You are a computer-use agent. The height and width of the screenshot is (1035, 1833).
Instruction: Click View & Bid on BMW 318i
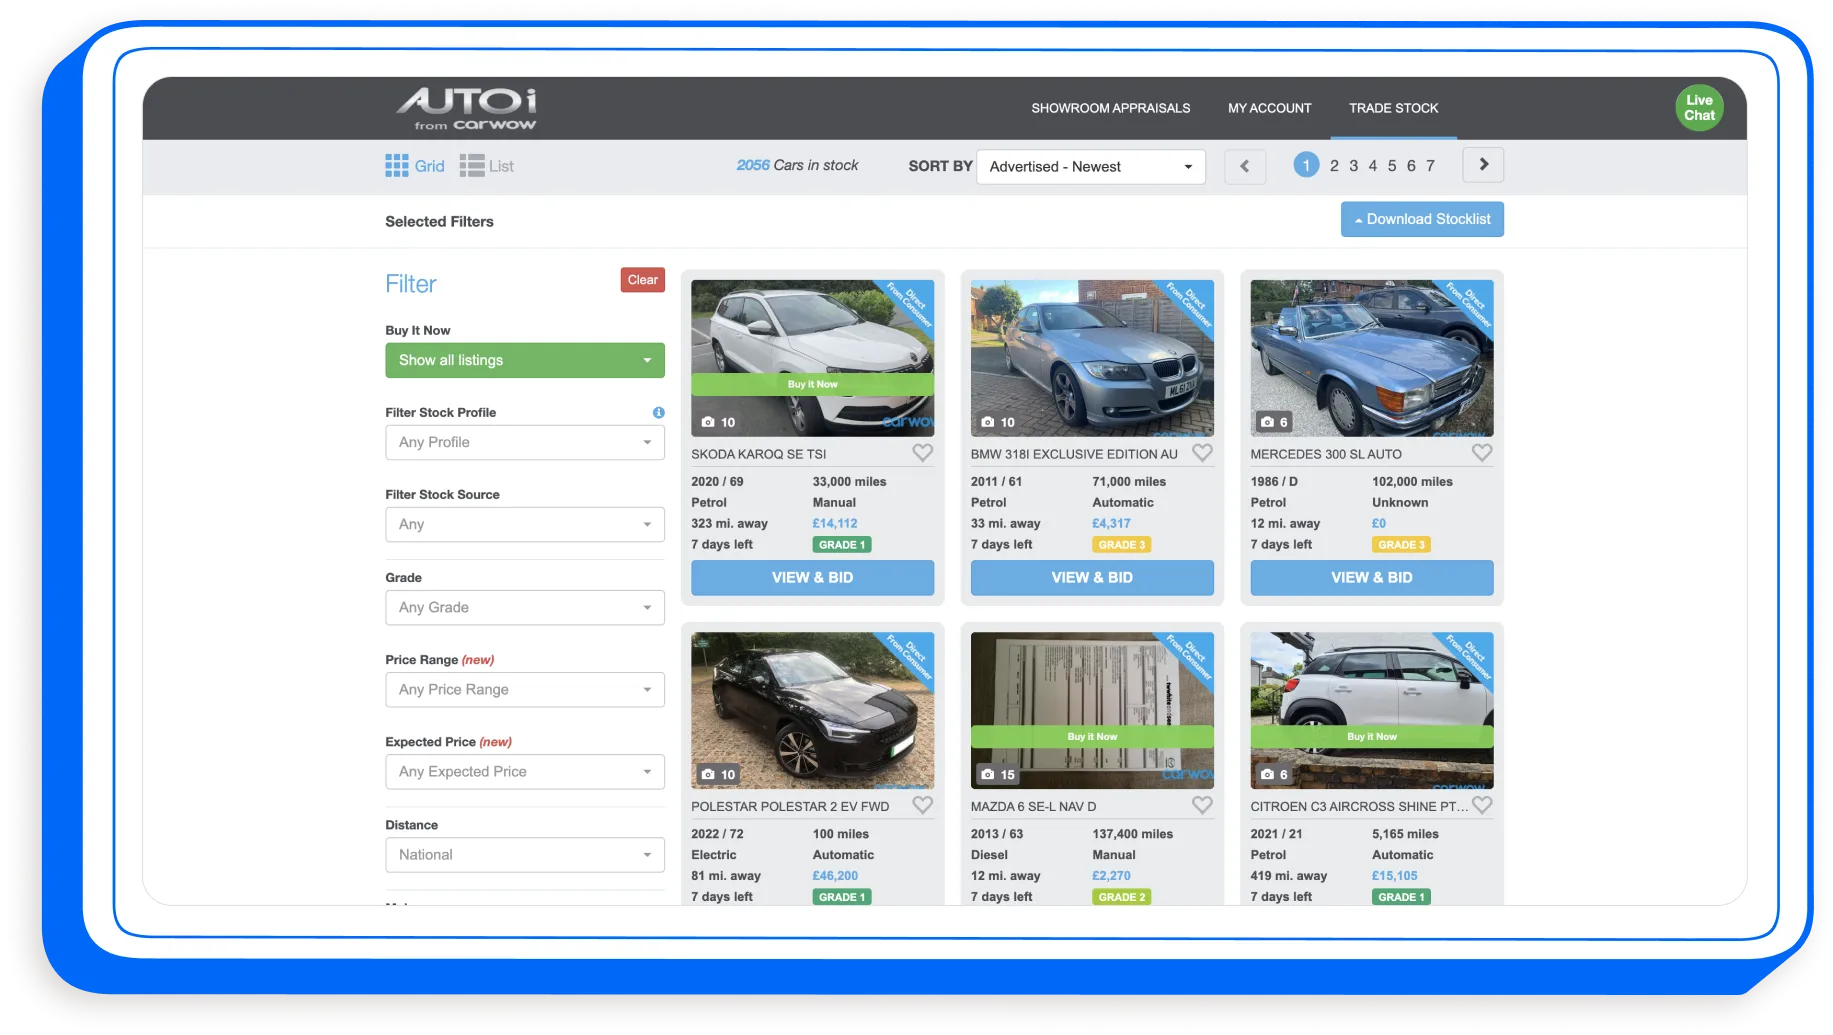(x=1092, y=578)
